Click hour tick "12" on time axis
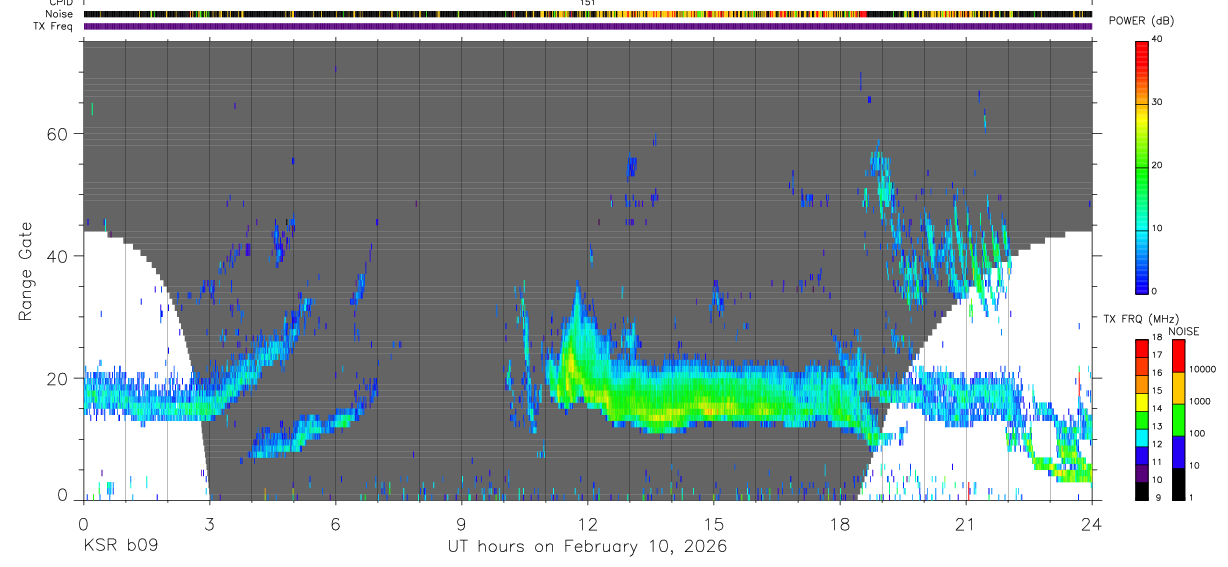1228x567 pixels. [588, 524]
